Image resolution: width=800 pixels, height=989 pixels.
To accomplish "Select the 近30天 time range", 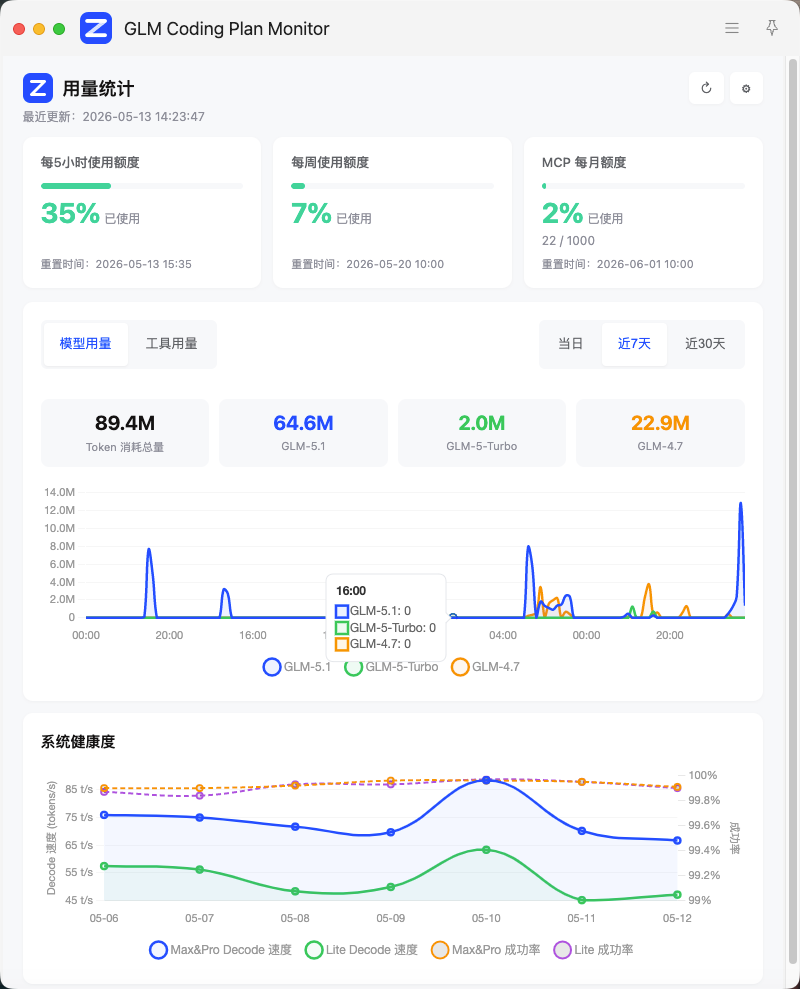I will 705,344.
